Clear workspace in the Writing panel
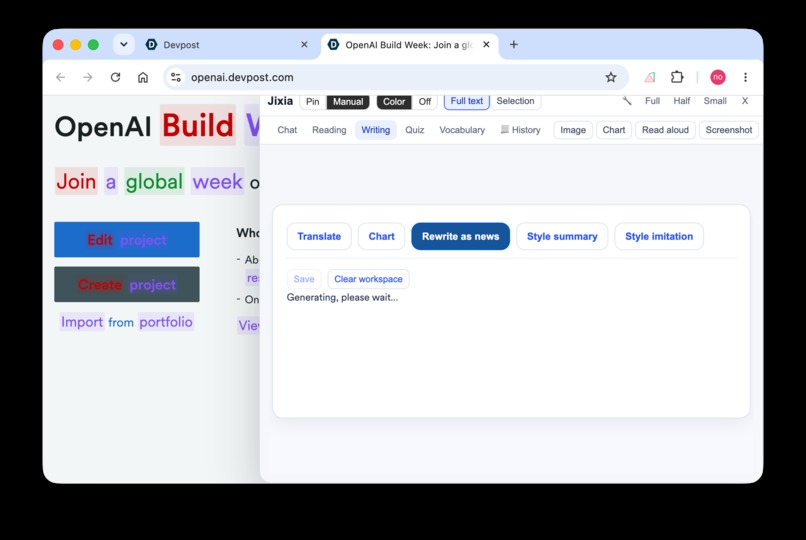The height and width of the screenshot is (540, 806). [x=368, y=279]
